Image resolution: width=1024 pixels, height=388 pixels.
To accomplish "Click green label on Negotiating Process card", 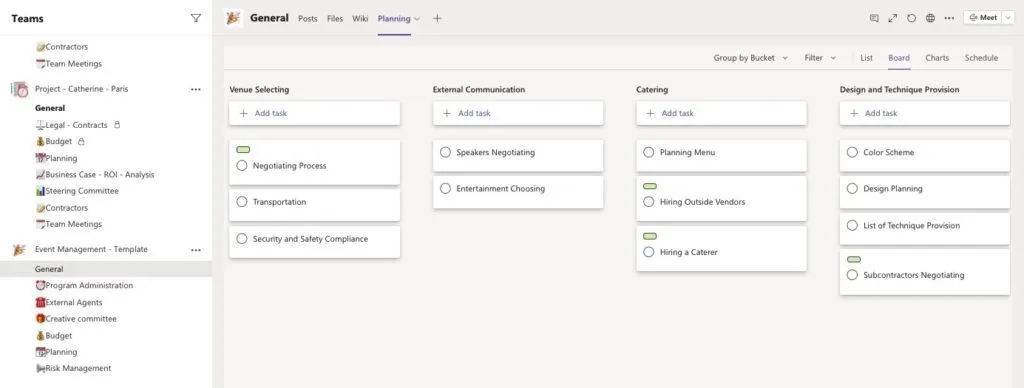I will (243, 150).
